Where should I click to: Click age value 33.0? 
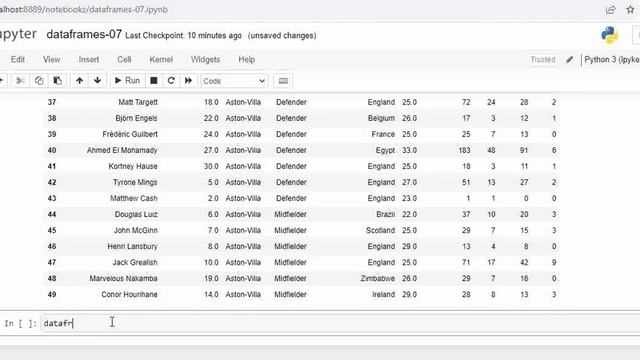pyautogui.click(x=409, y=150)
